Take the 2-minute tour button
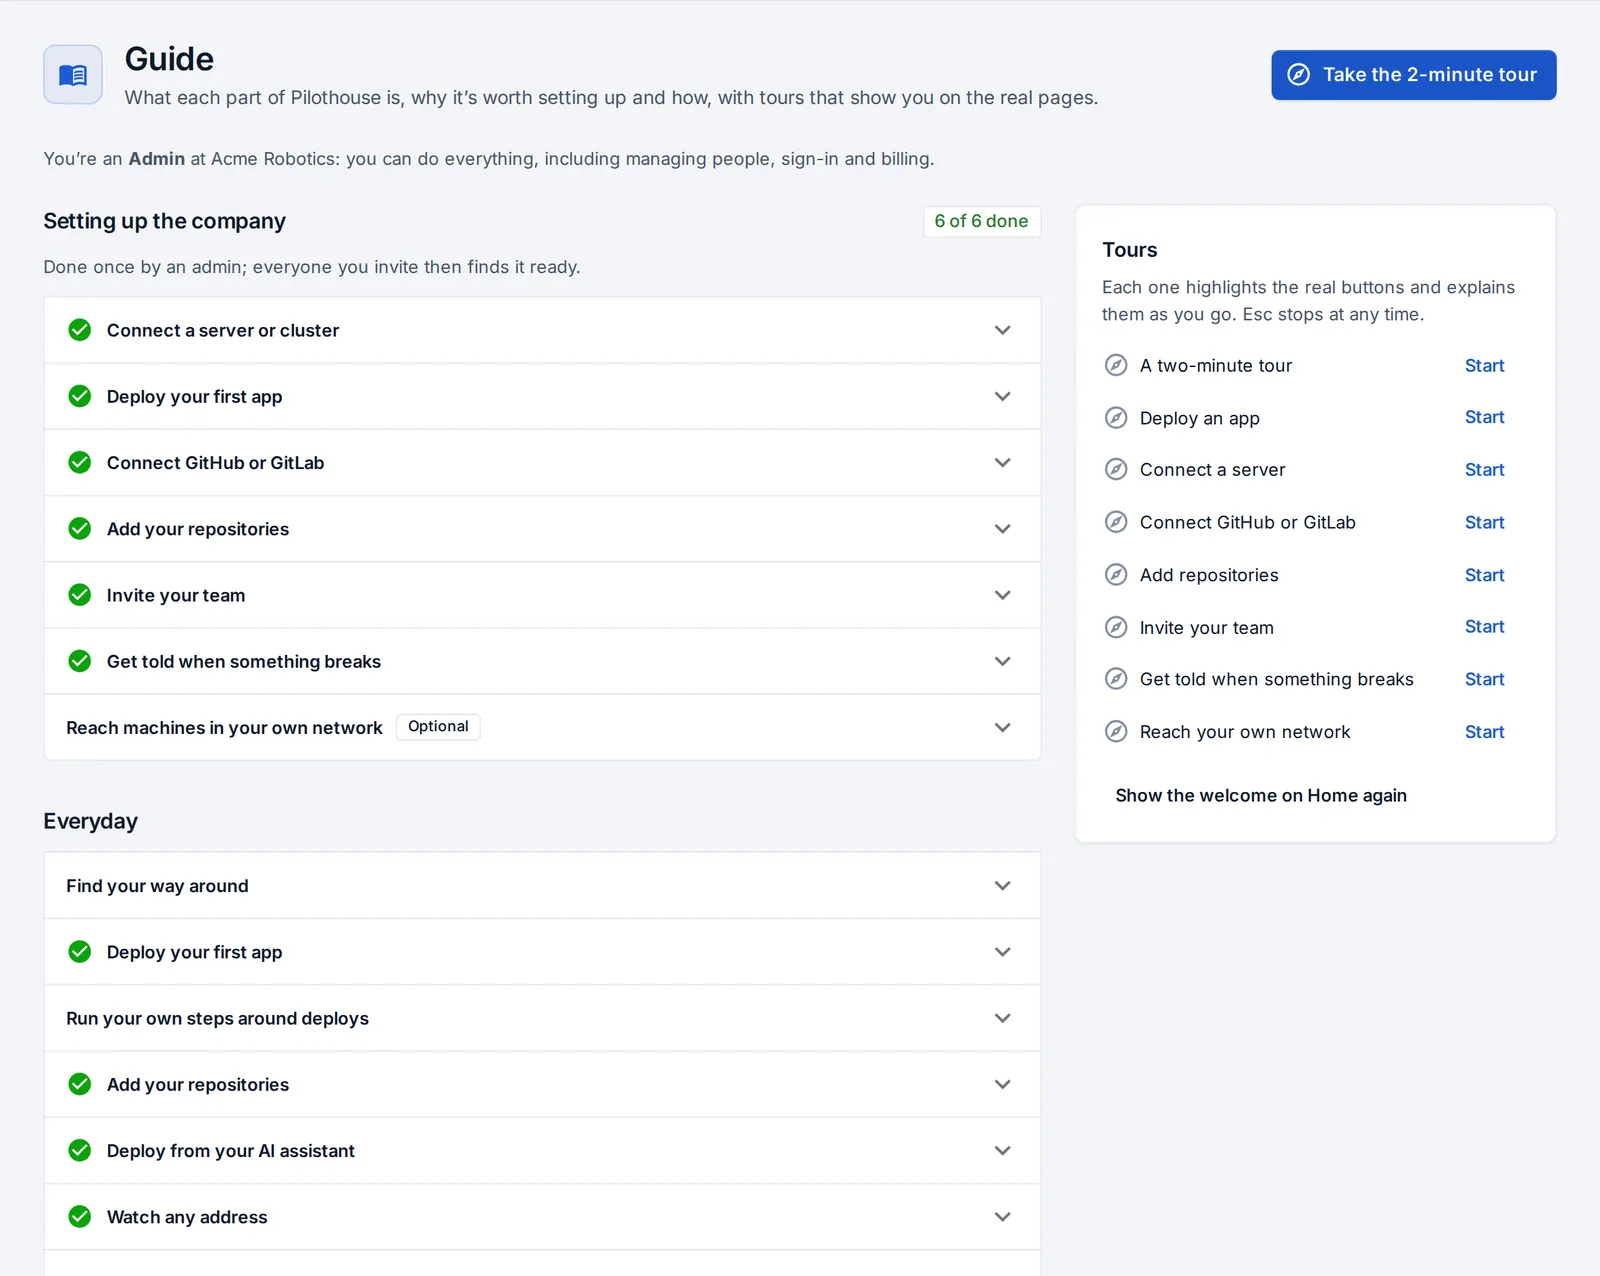The image size is (1600, 1276). (x=1413, y=75)
